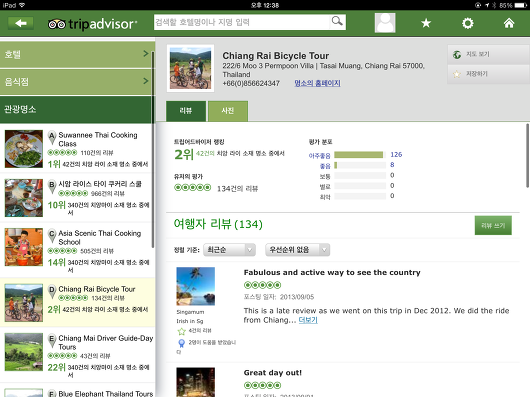
Task: Open Asia Scenic Thai Cooking School thumbnail
Action: coord(24,247)
